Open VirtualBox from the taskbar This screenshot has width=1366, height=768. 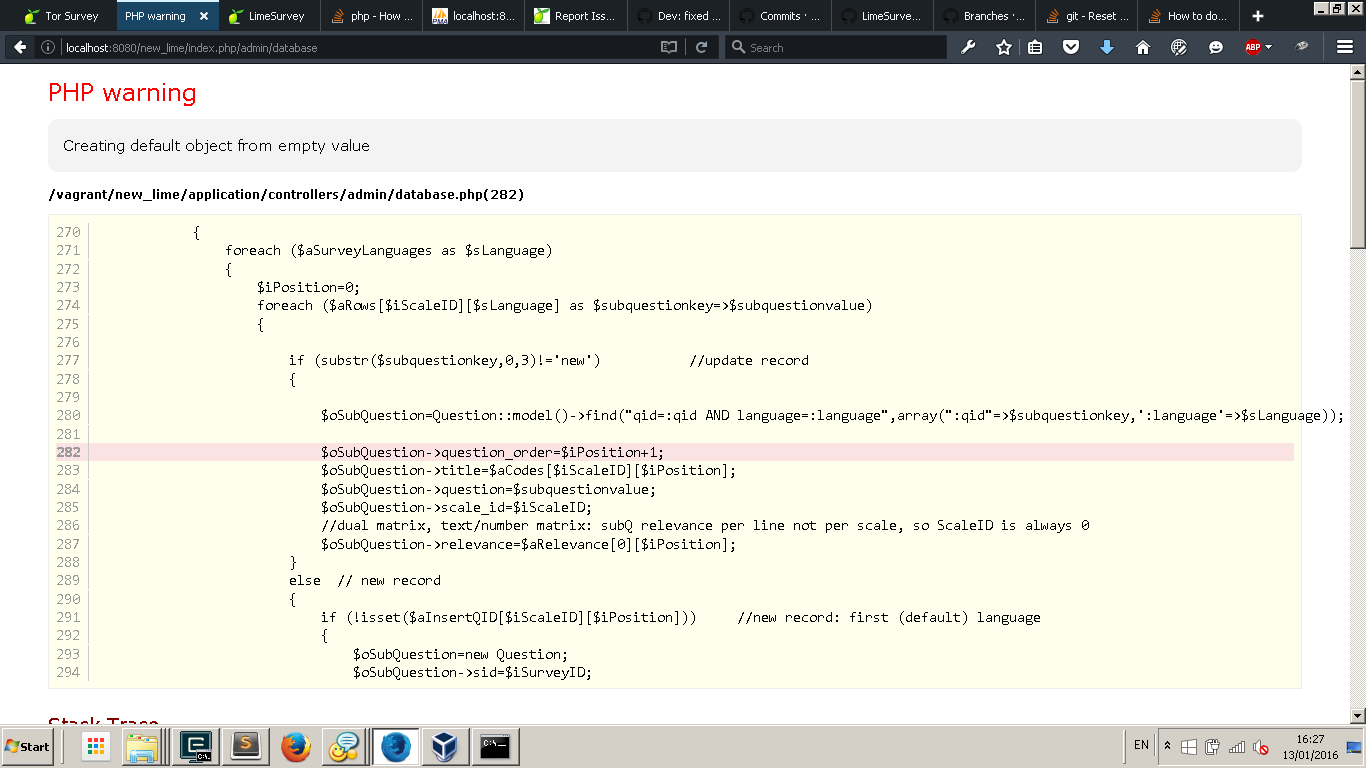coord(444,746)
